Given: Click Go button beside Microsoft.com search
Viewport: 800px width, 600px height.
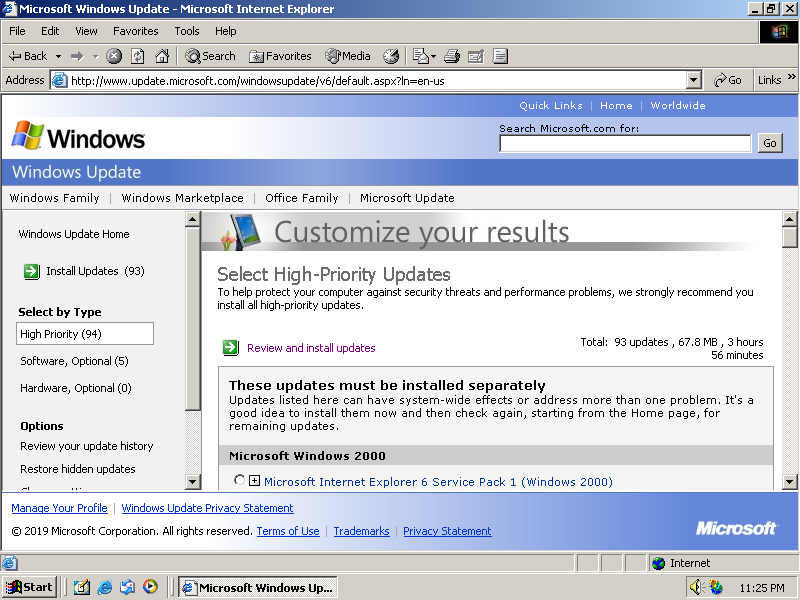Looking at the screenshot, I should [770, 143].
